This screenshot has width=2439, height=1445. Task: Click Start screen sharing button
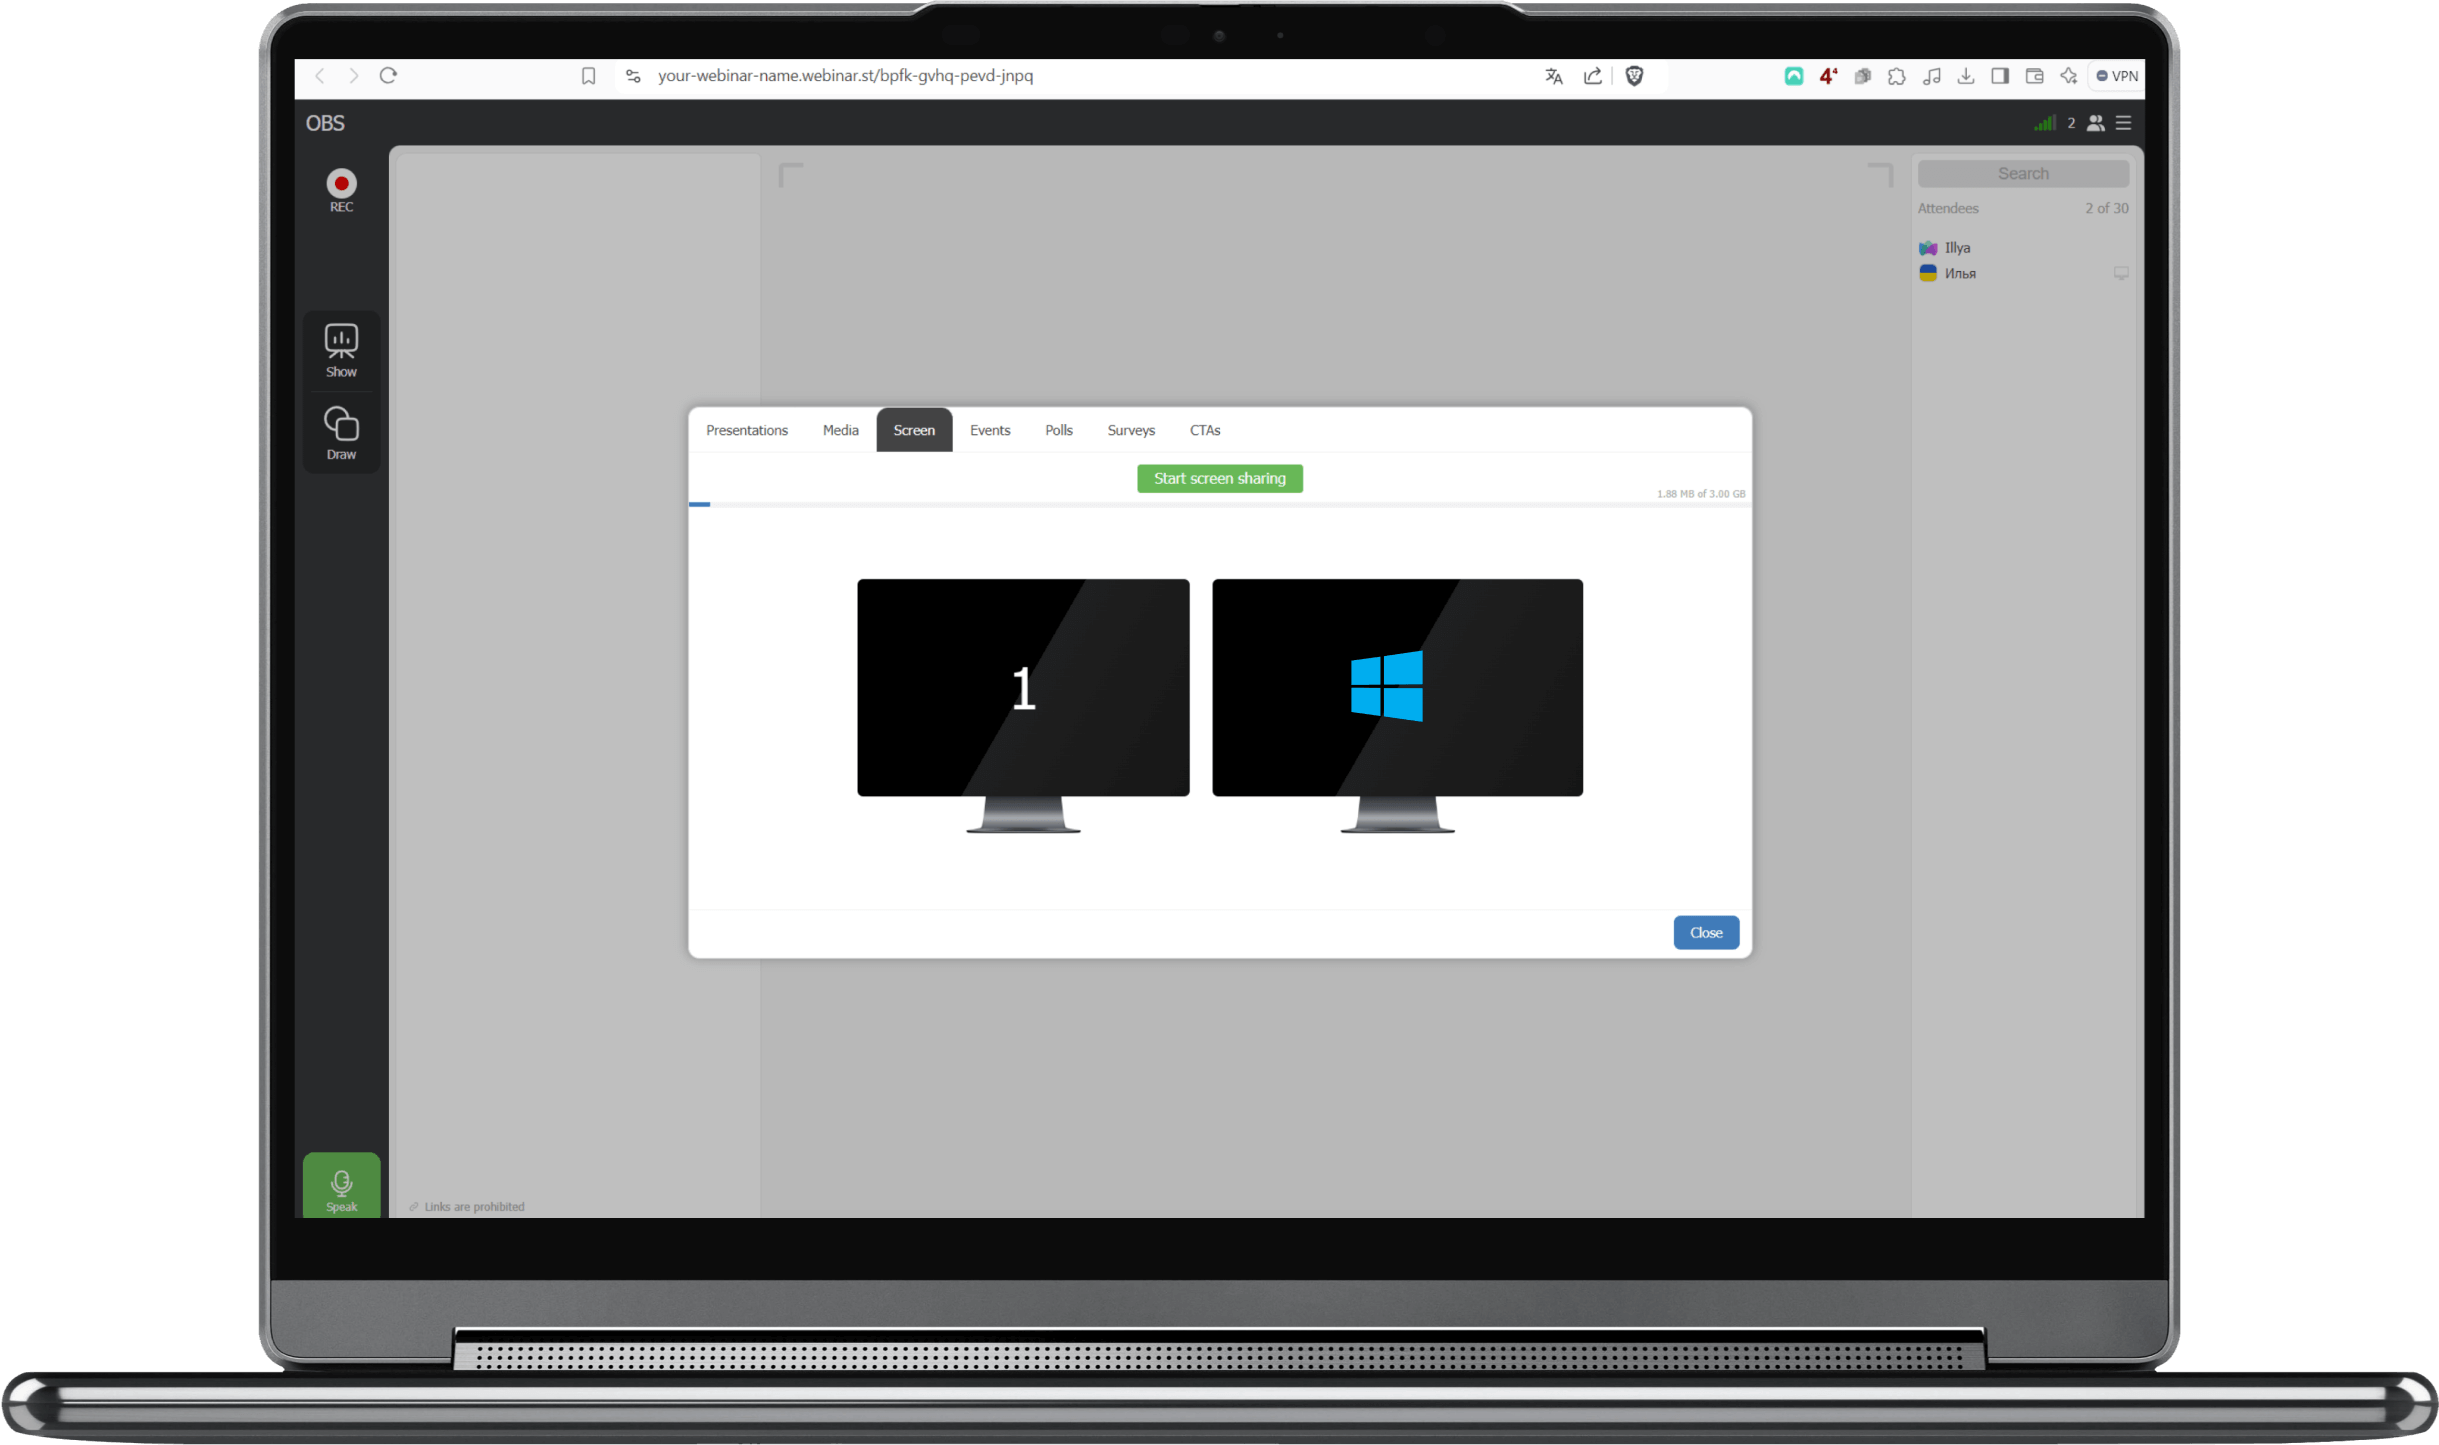[x=1220, y=478]
